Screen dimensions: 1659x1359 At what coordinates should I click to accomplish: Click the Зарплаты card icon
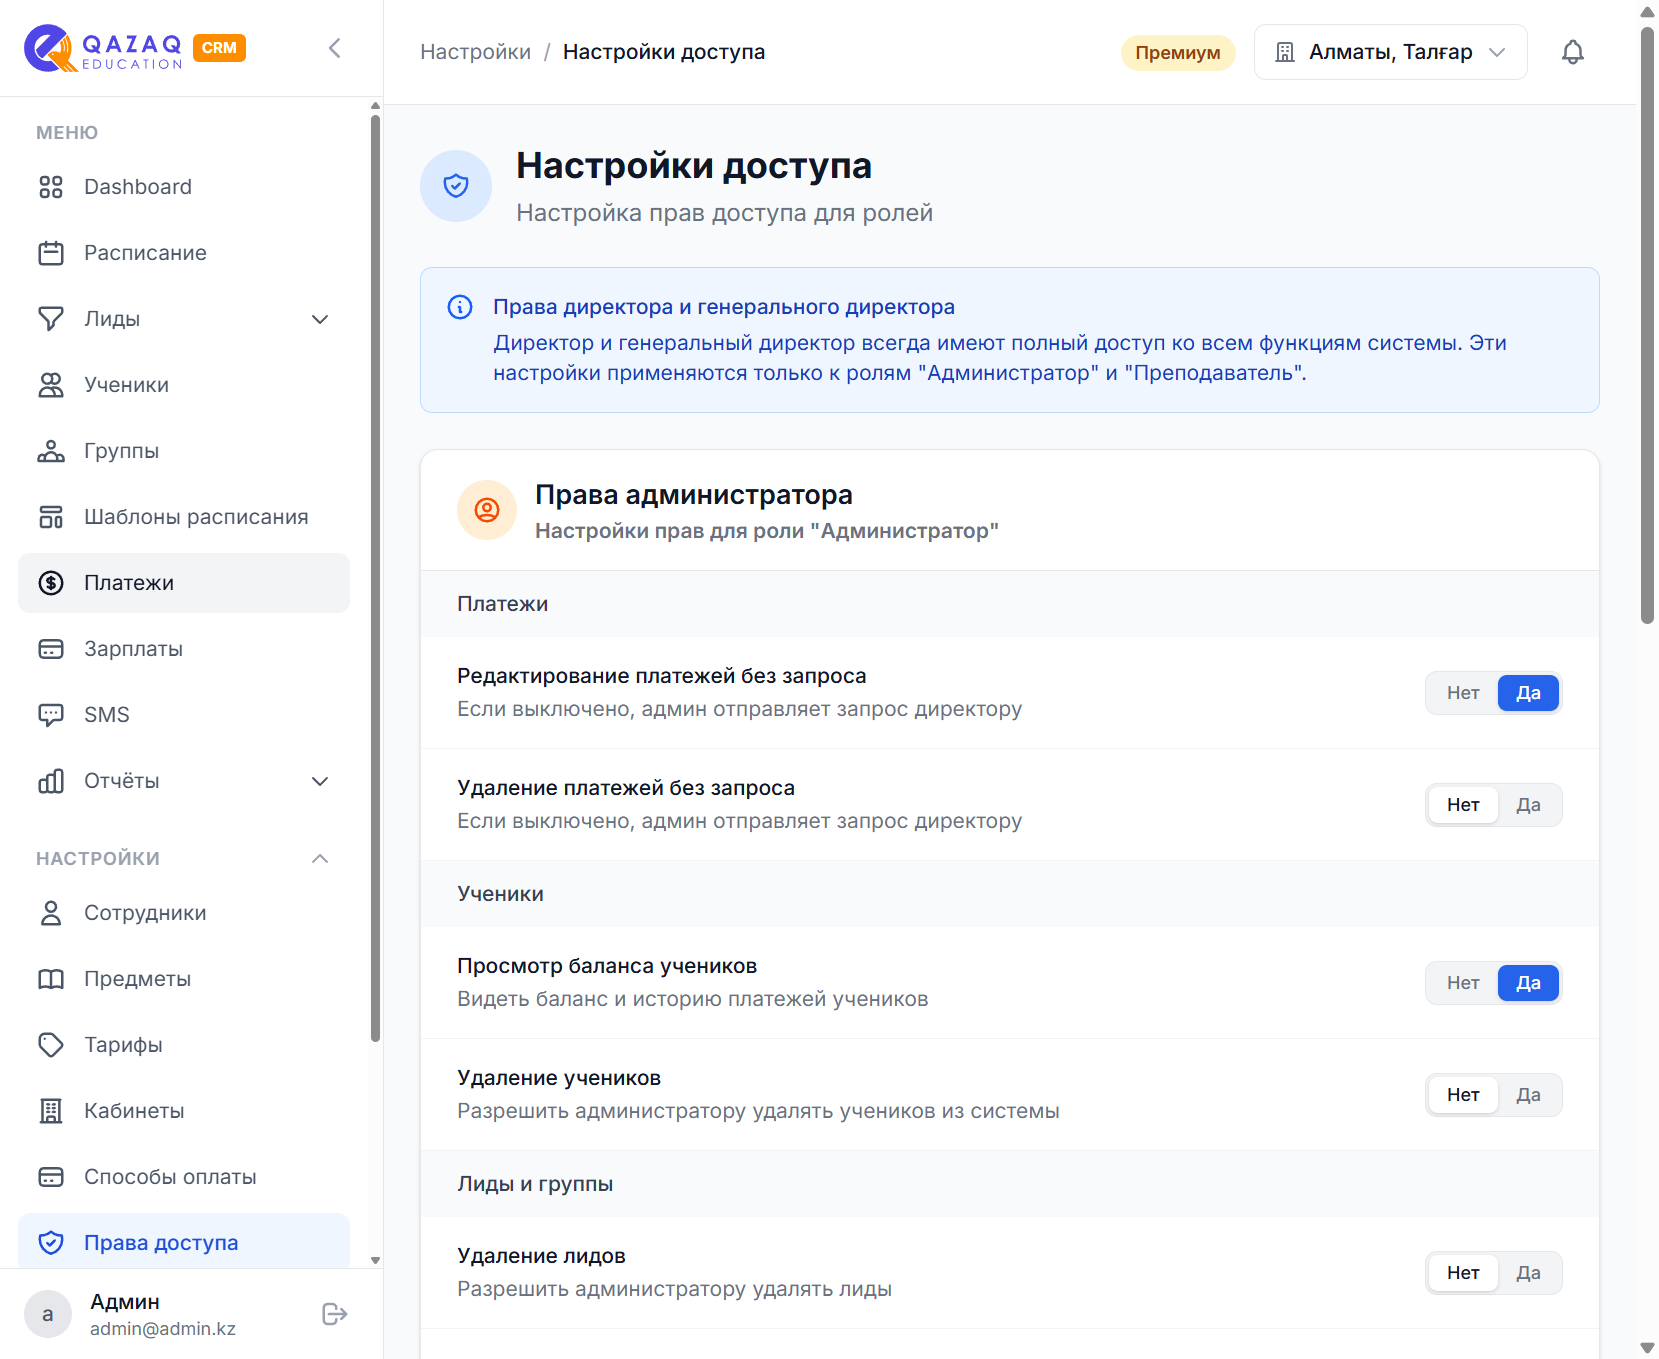[51, 649]
